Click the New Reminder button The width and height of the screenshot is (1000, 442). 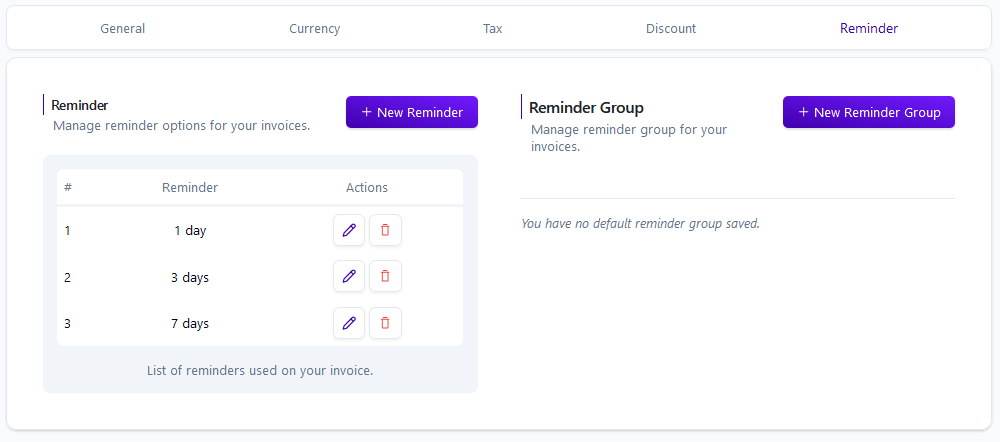coord(412,112)
